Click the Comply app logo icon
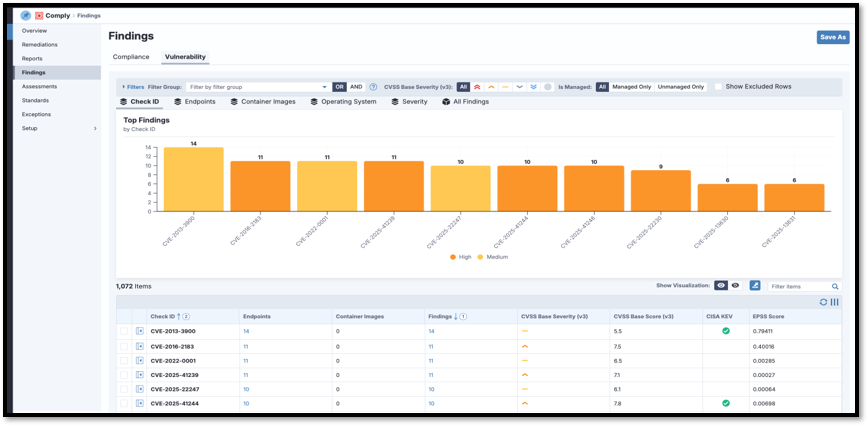Viewport: 868px width, 426px height. coord(39,16)
